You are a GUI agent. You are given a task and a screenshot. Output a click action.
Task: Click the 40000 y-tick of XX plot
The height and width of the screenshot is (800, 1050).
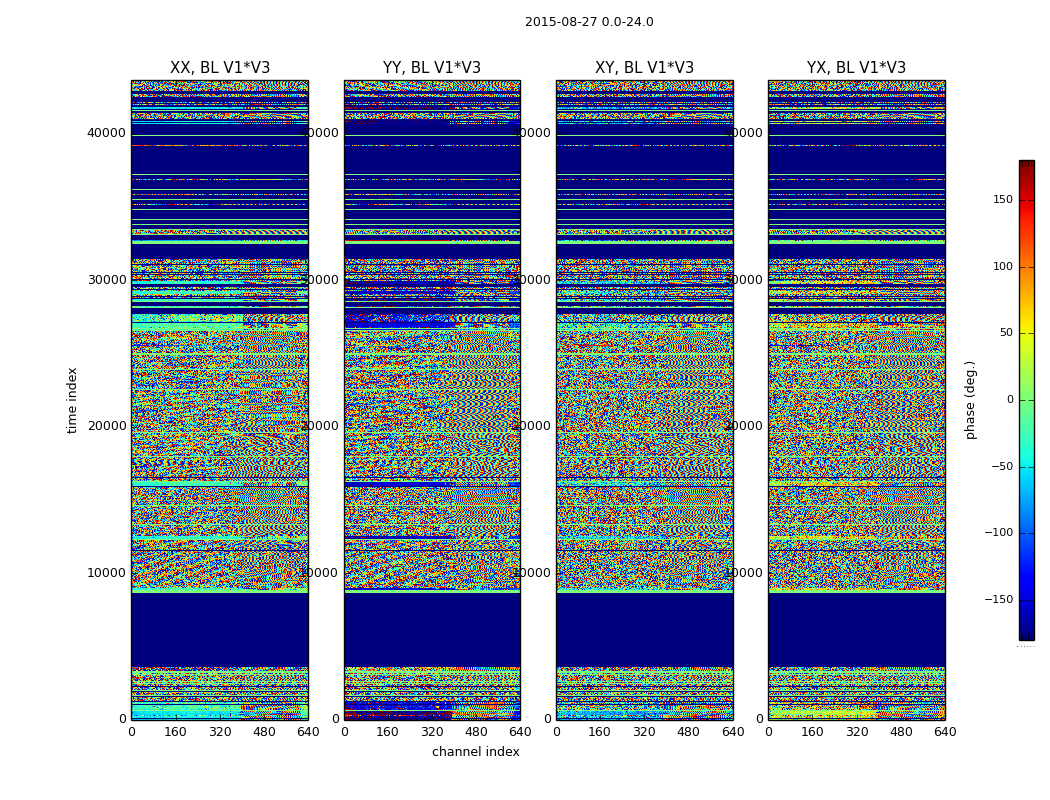point(106,133)
